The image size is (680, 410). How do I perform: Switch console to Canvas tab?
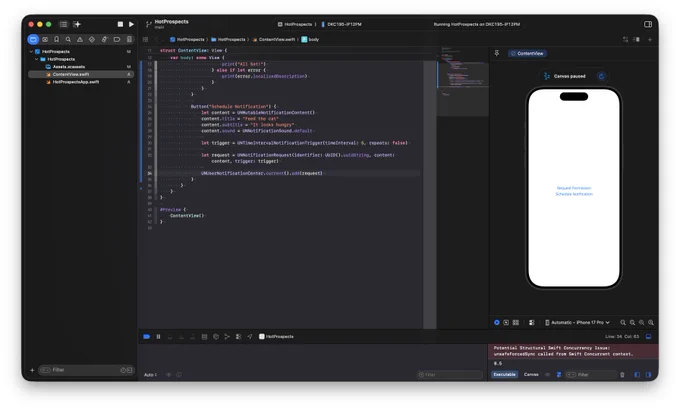(x=531, y=374)
